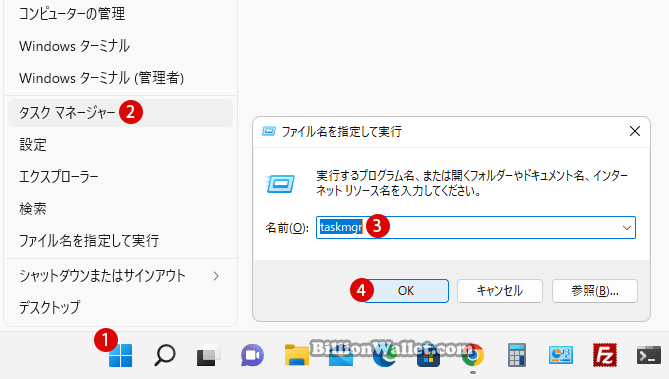The width and height of the screenshot is (669, 379).
Task: Launch Microsoft Edge from taskbar
Action: (x=385, y=355)
